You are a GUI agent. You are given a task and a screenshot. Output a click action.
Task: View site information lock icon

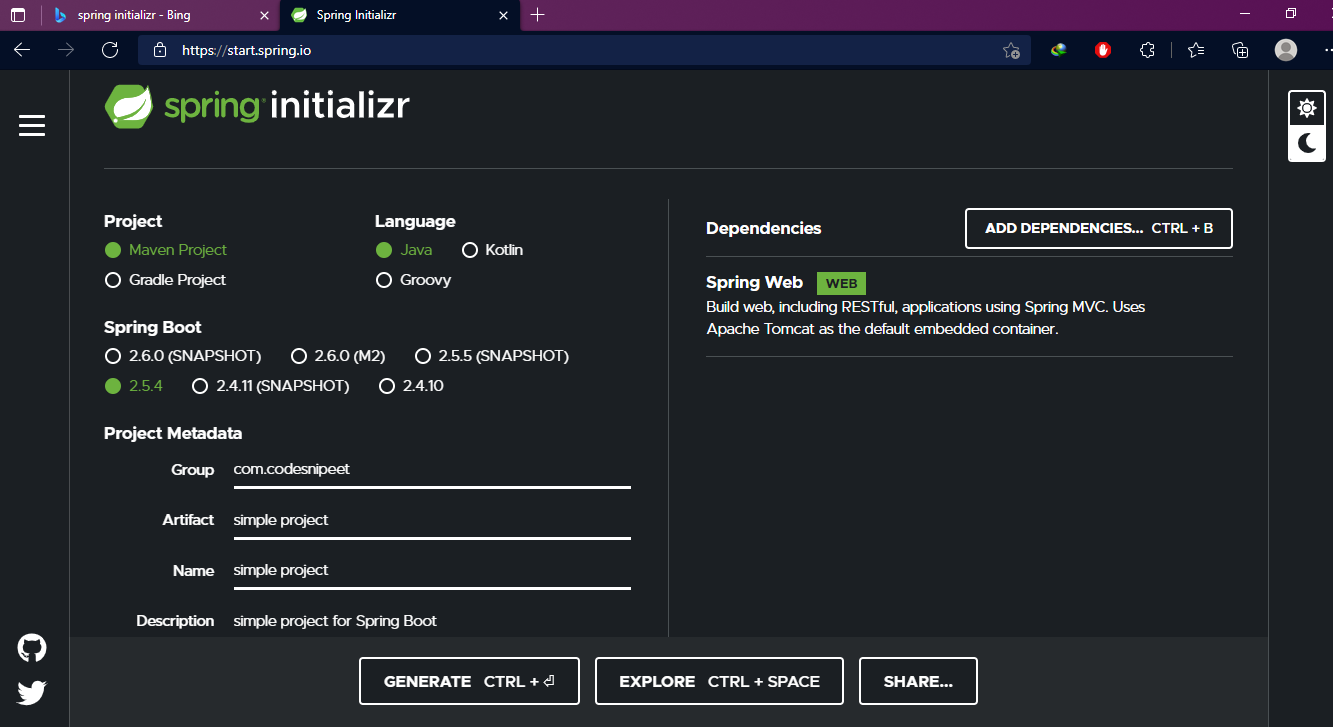point(159,50)
